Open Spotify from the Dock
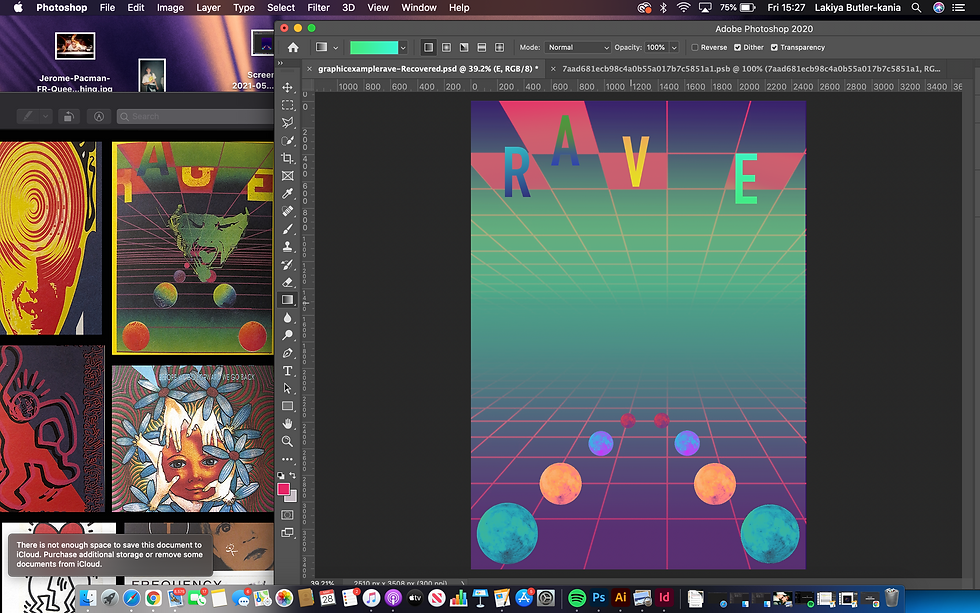980x613 pixels. click(577, 598)
